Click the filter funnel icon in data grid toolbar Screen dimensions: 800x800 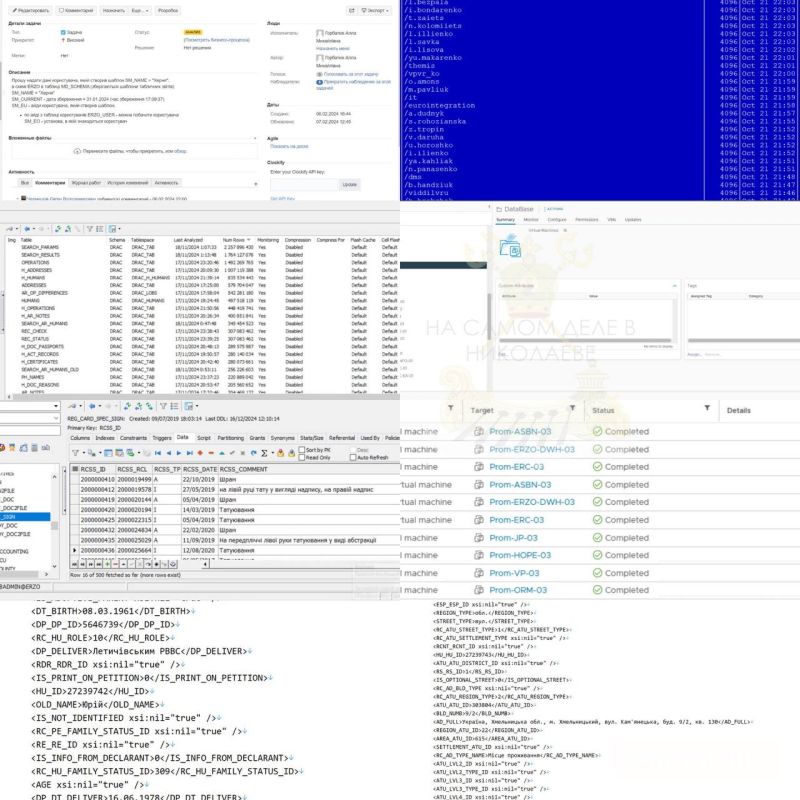click(76, 453)
